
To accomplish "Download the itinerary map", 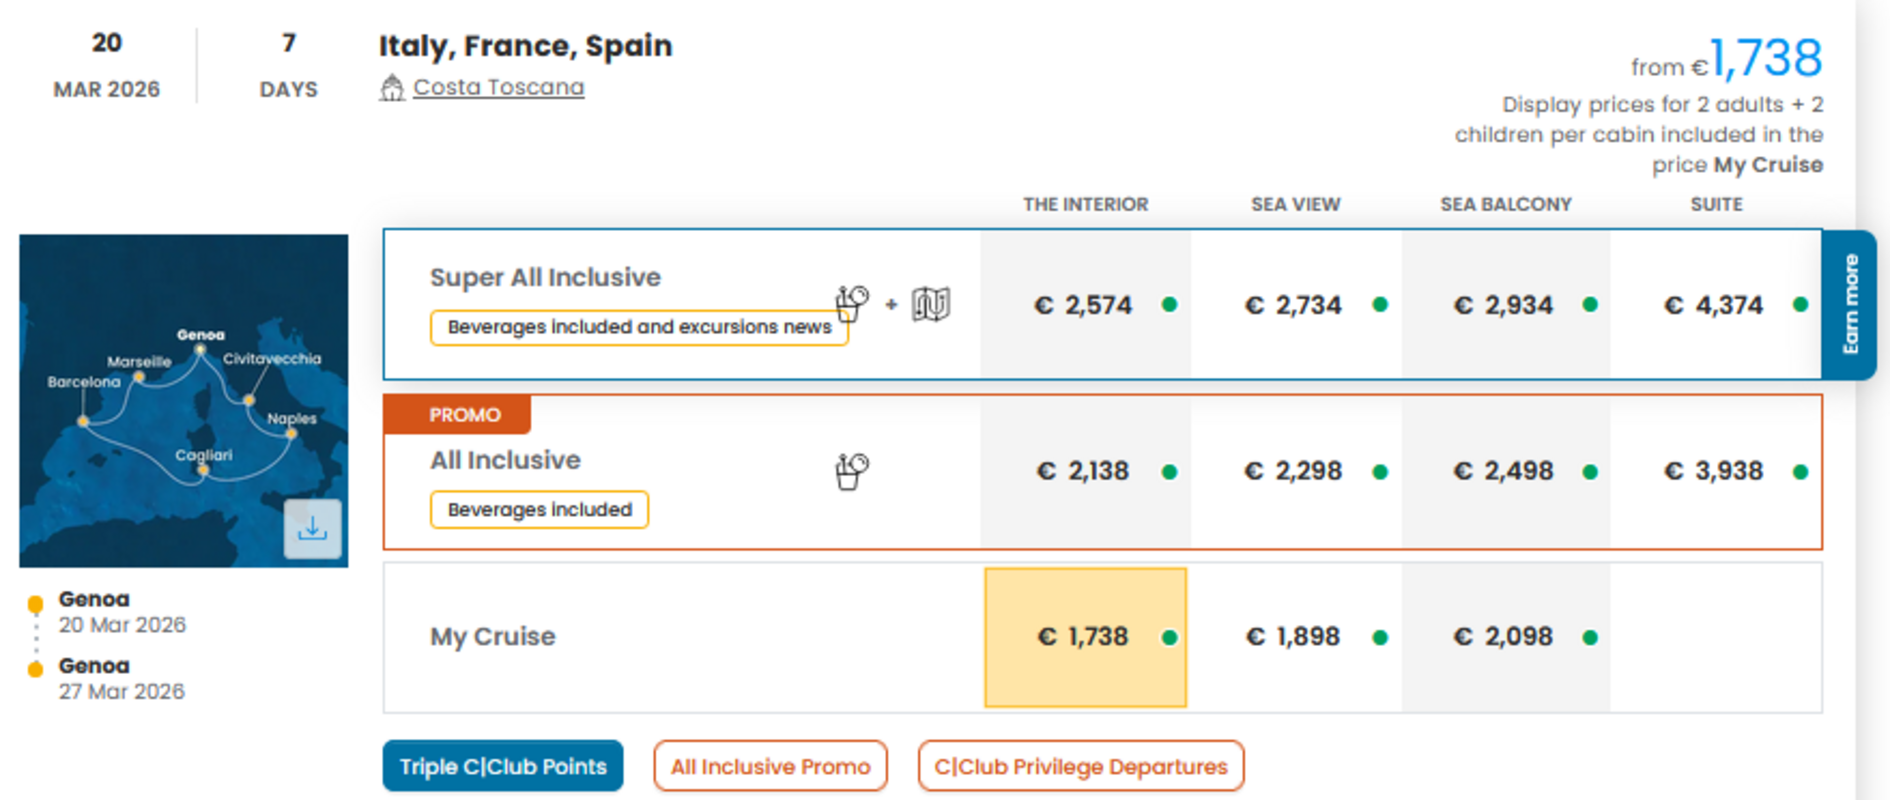I will (312, 528).
